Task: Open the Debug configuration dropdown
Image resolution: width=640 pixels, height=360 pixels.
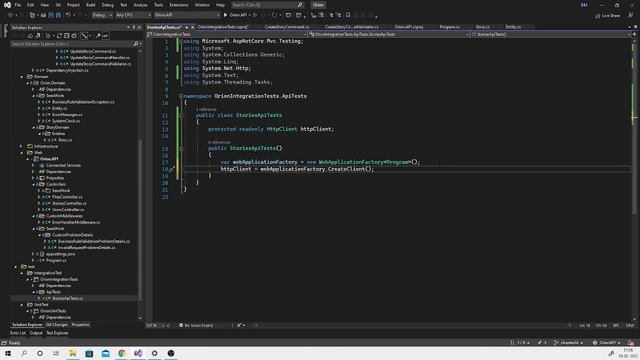Action: pos(102,15)
